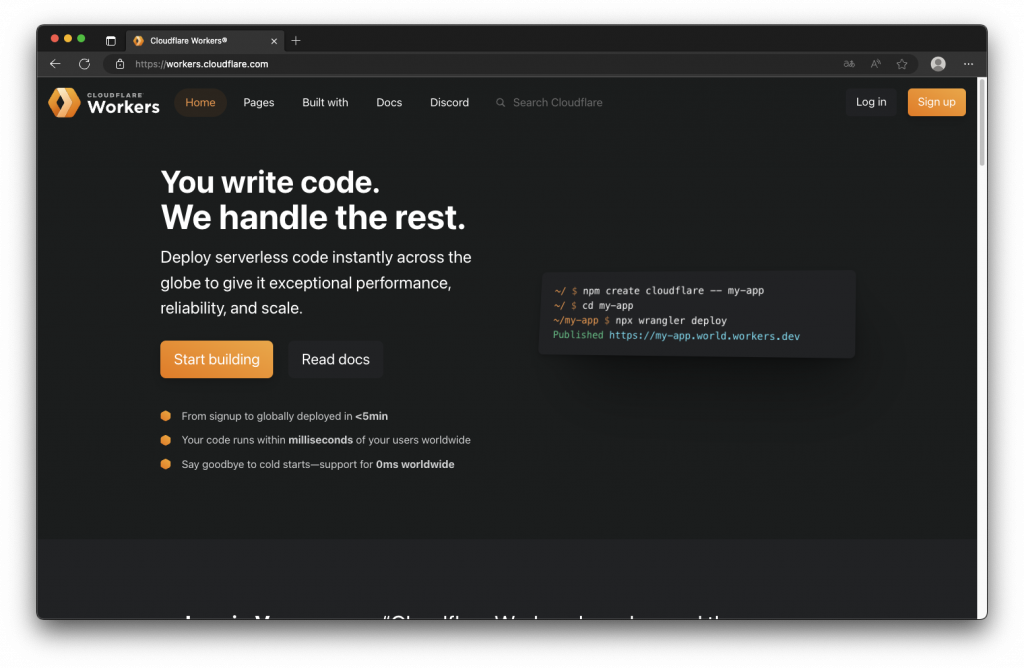Click 'From signup to globally deployed' bullet text
Image resolution: width=1024 pixels, height=668 pixels.
click(x=285, y=416)
